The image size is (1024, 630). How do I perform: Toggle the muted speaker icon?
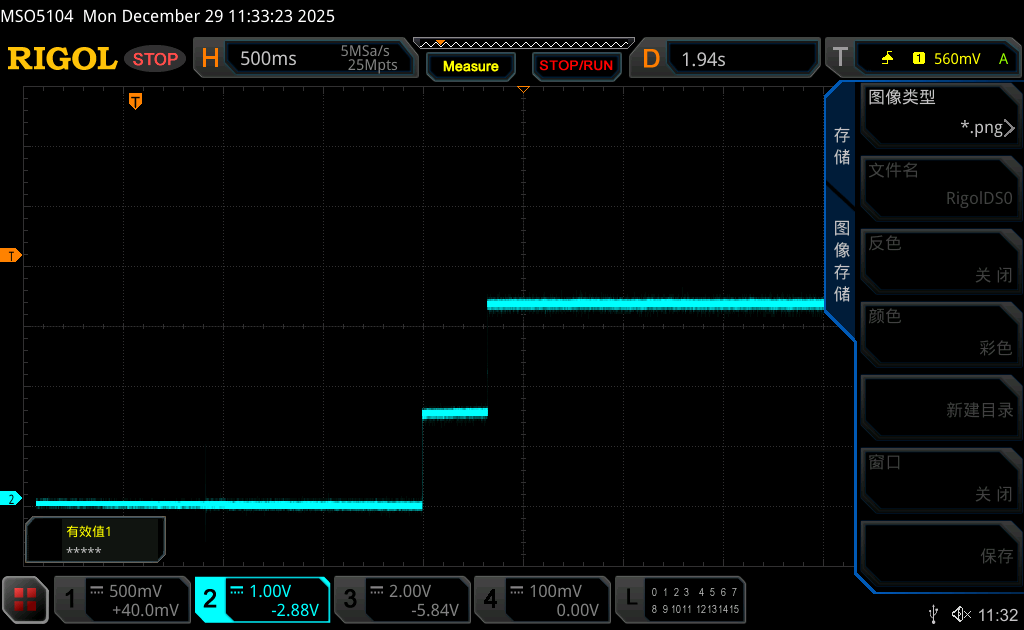point(961,614)
